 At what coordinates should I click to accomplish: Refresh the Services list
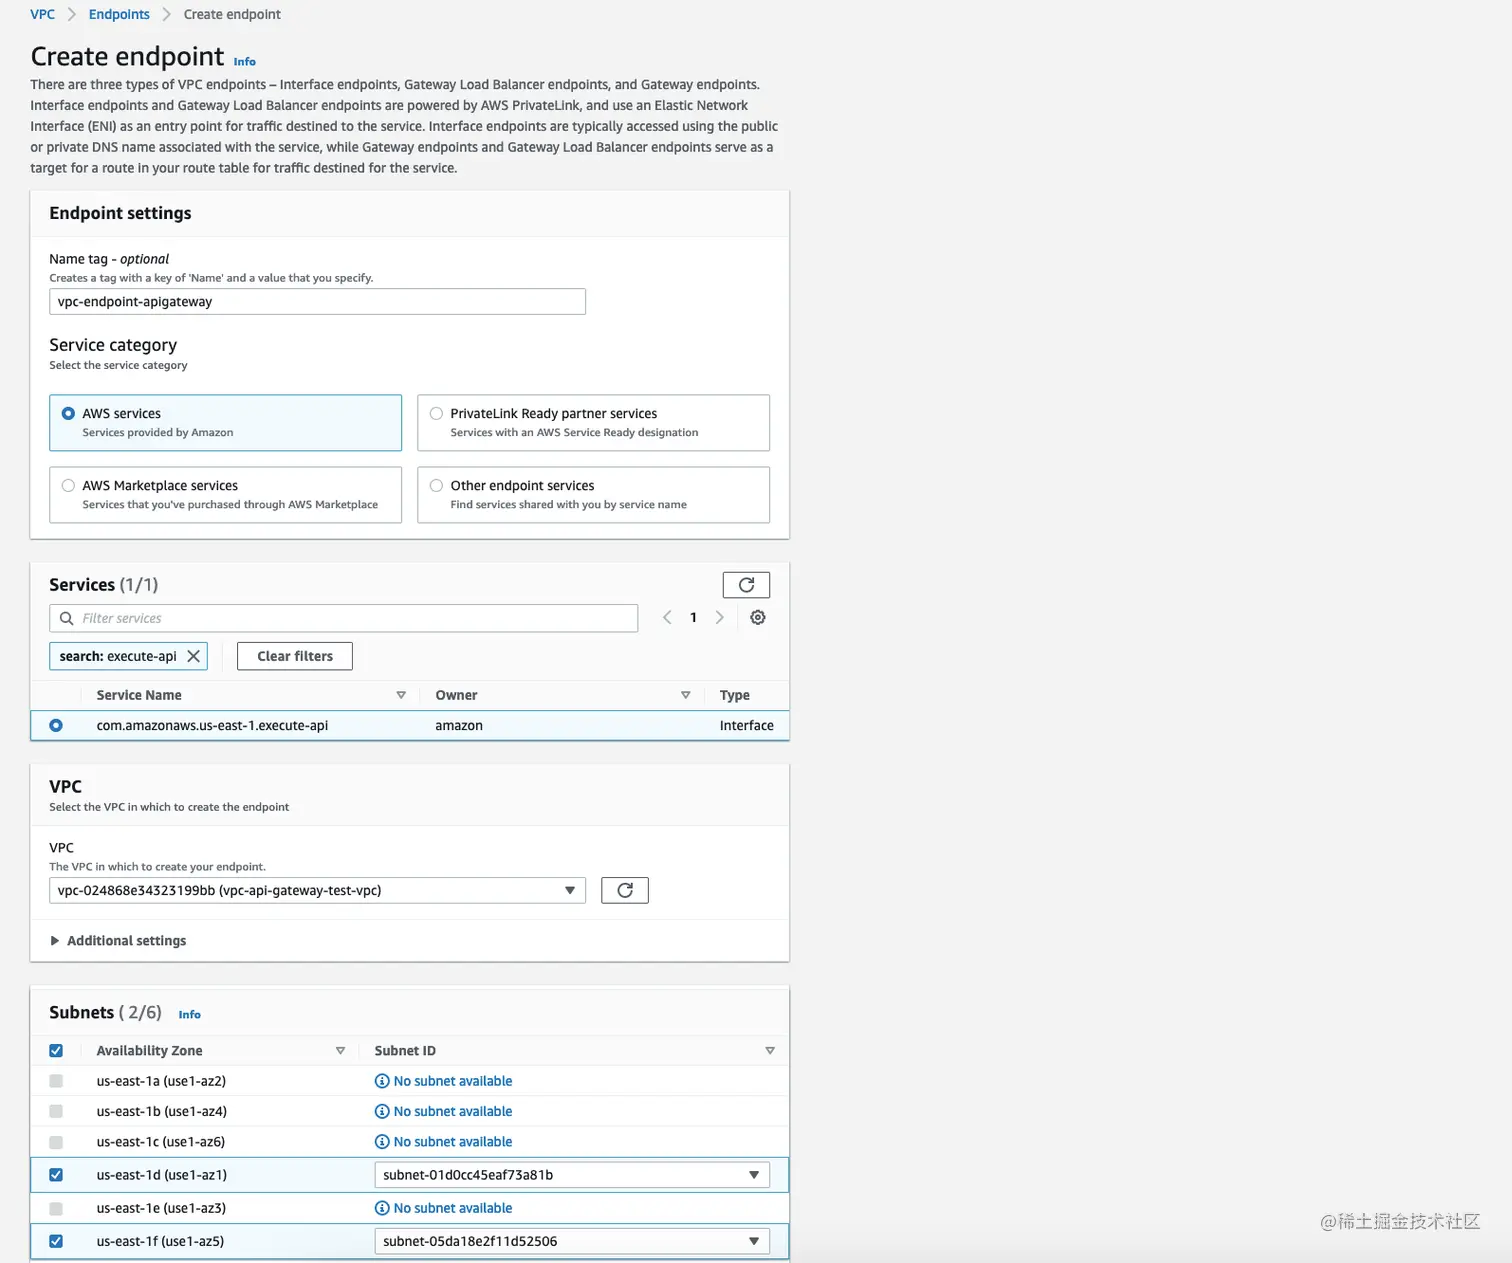tap(746, 585)
